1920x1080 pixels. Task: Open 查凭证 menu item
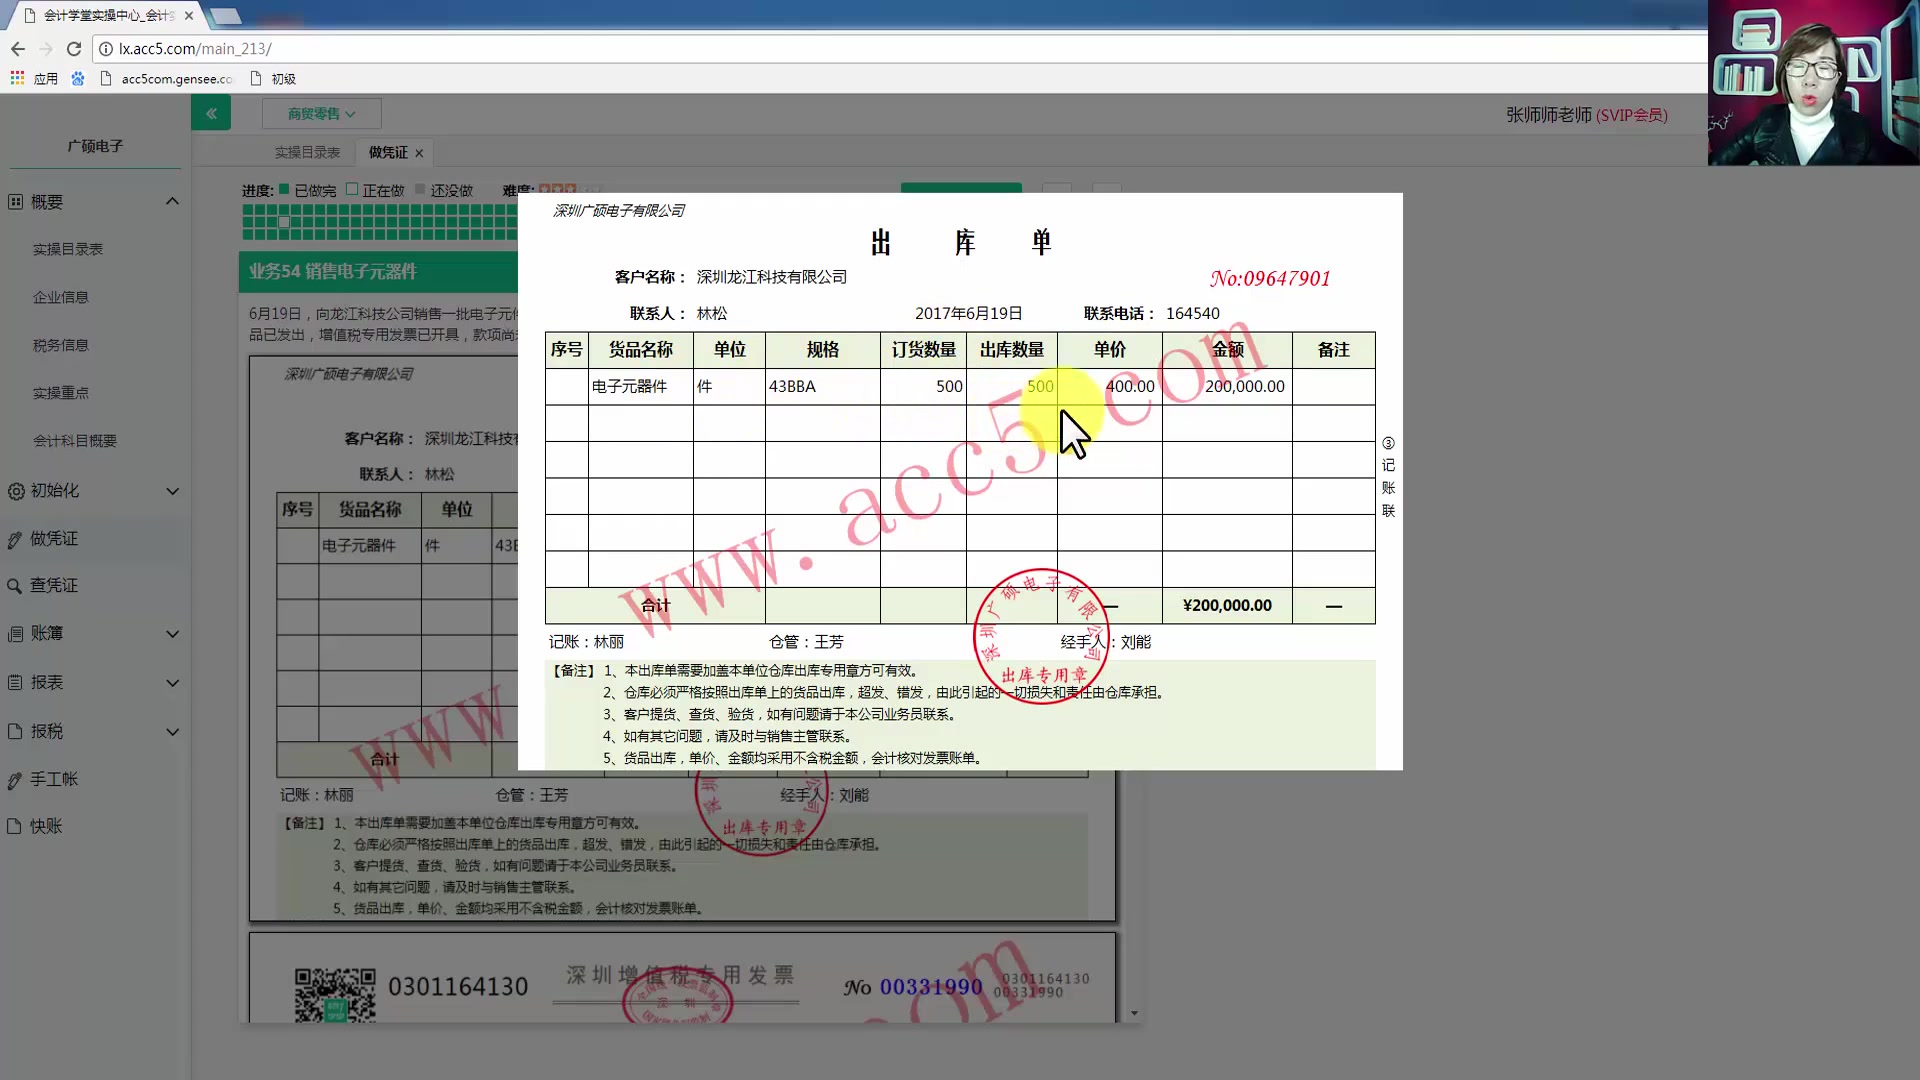54,585
